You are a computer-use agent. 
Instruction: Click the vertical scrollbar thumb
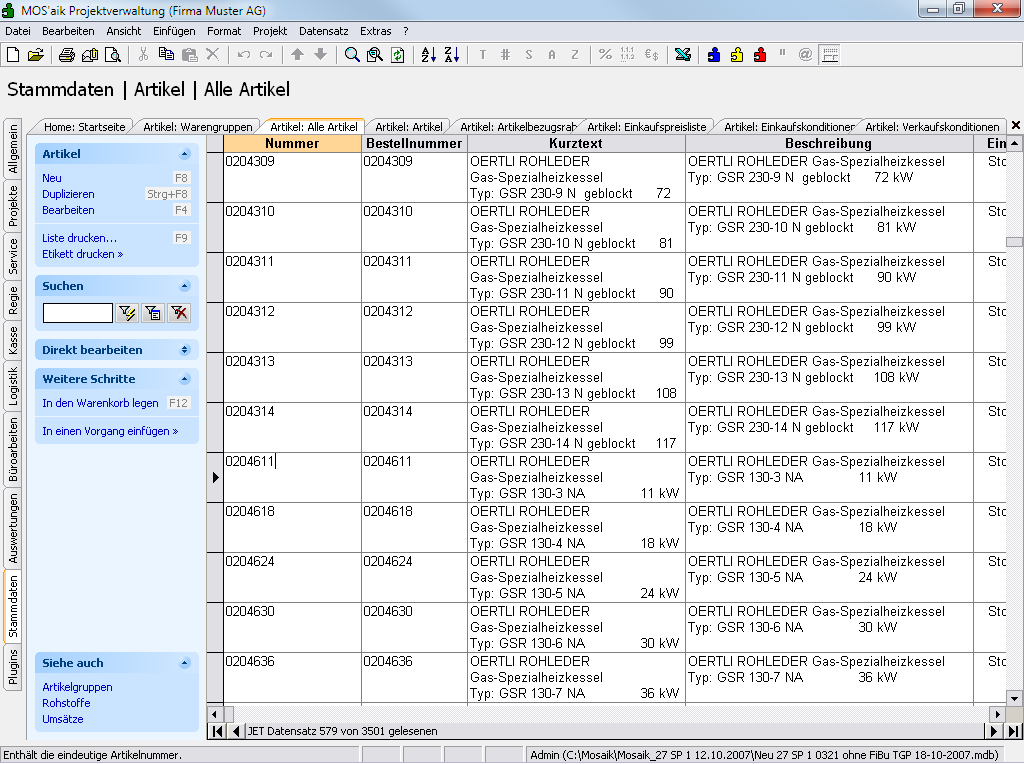point(1014,242)
